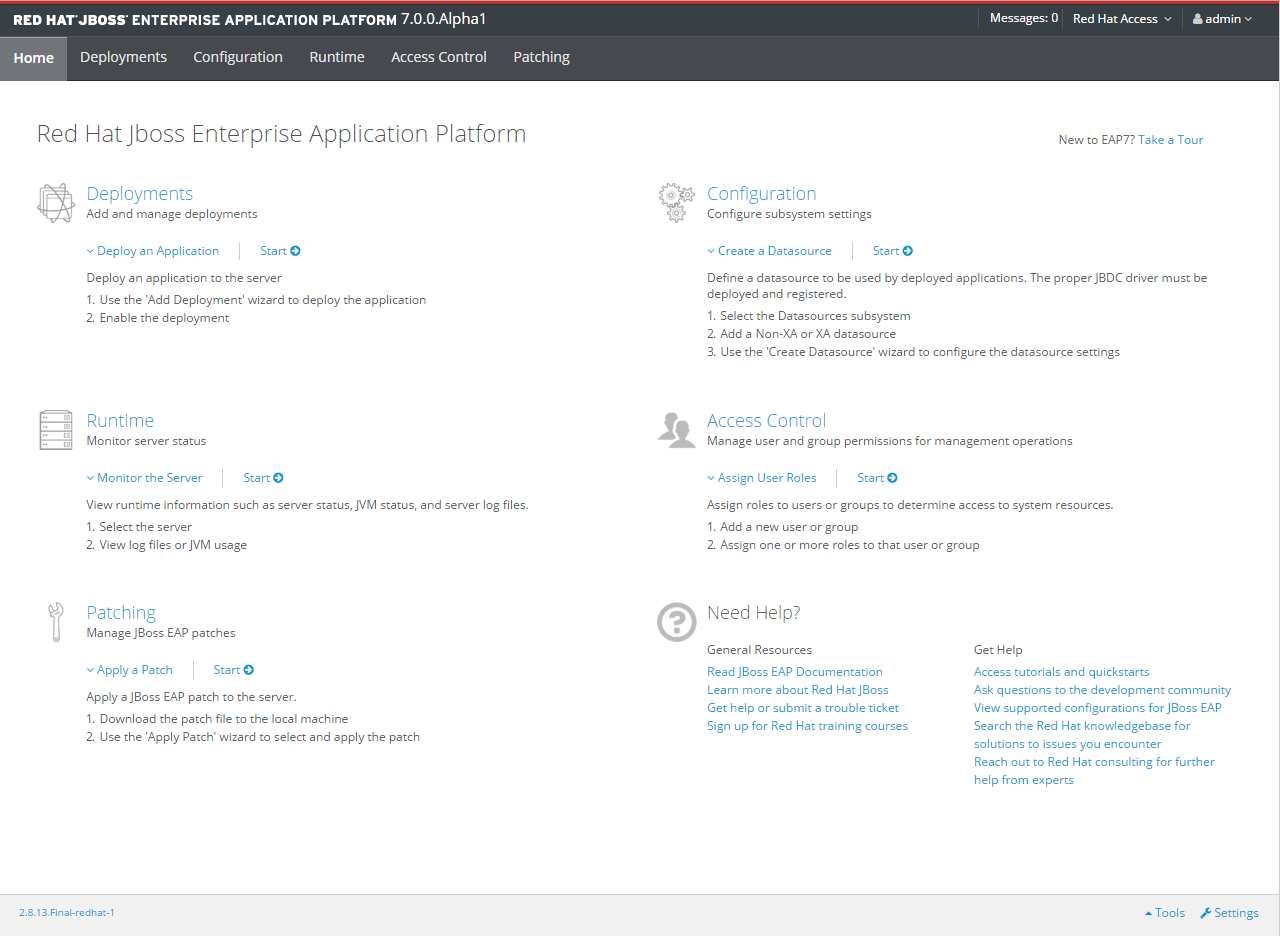Click the wrench icon beside Settings

tap(1205, 913)
